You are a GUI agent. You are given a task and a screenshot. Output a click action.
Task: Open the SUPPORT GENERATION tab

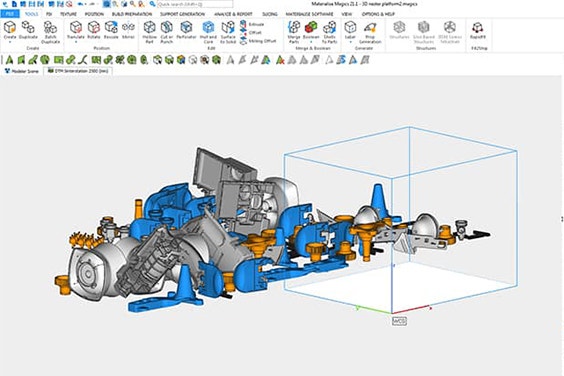tap(182, 14)
